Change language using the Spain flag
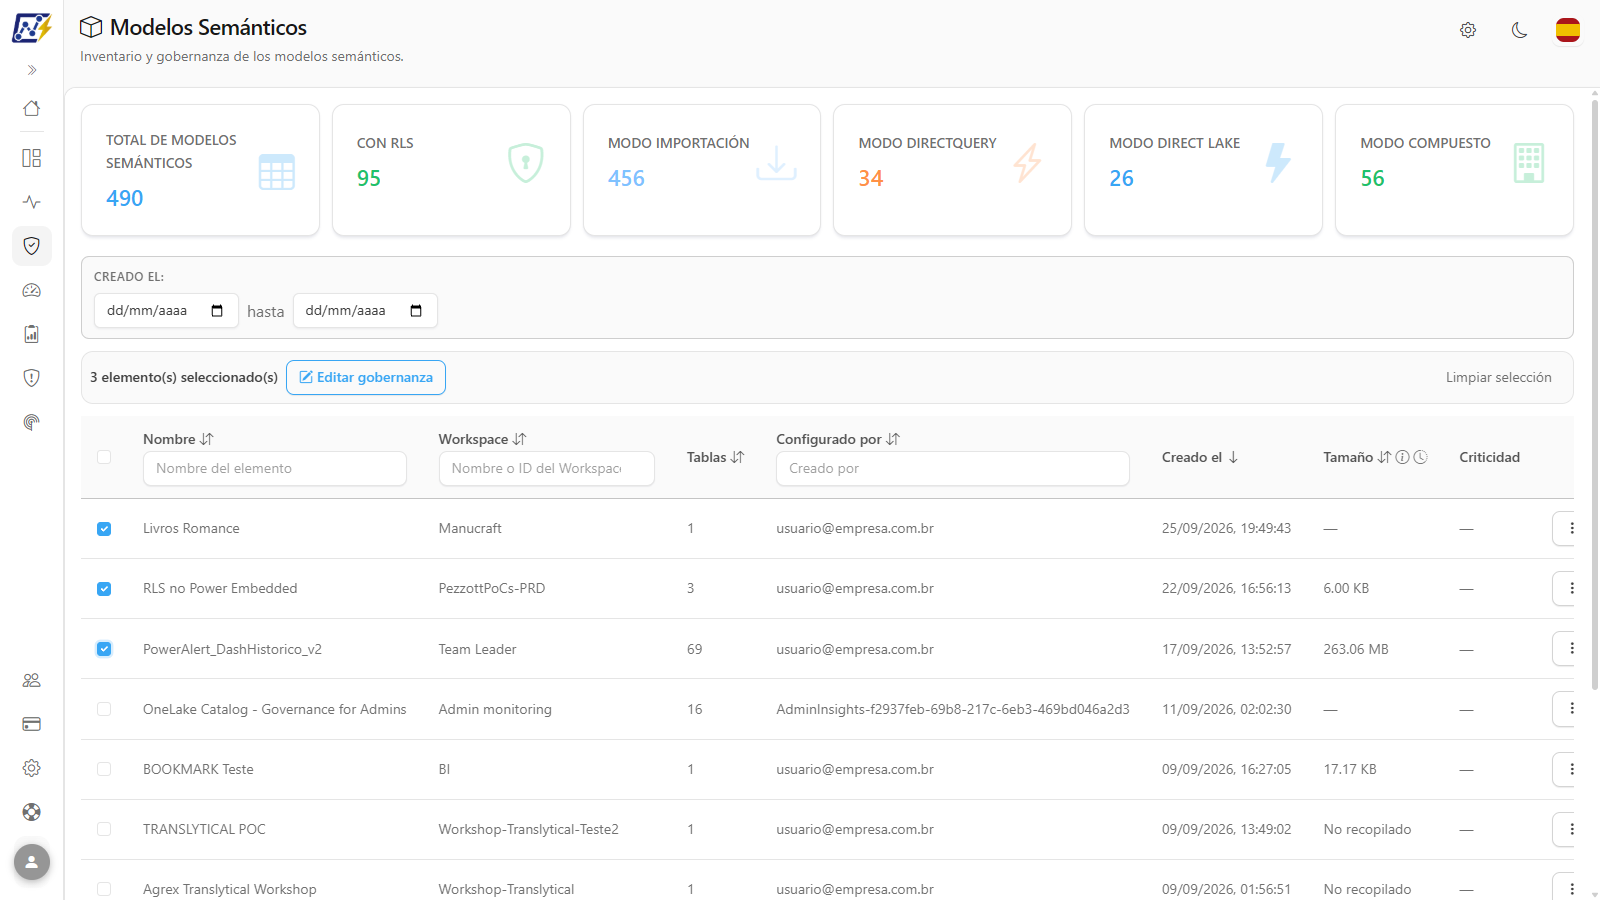 pos(1568,30)
